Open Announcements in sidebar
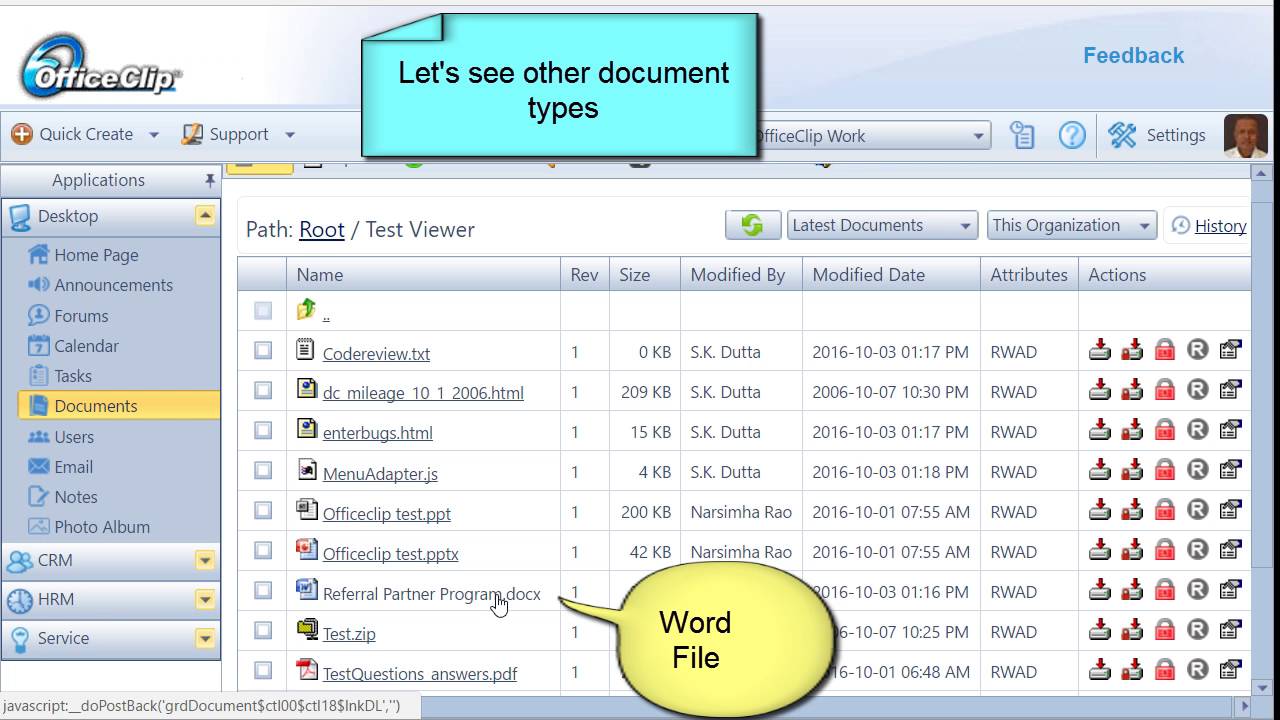This screenshot has height=720, width=1280. (x=113, y=285)
